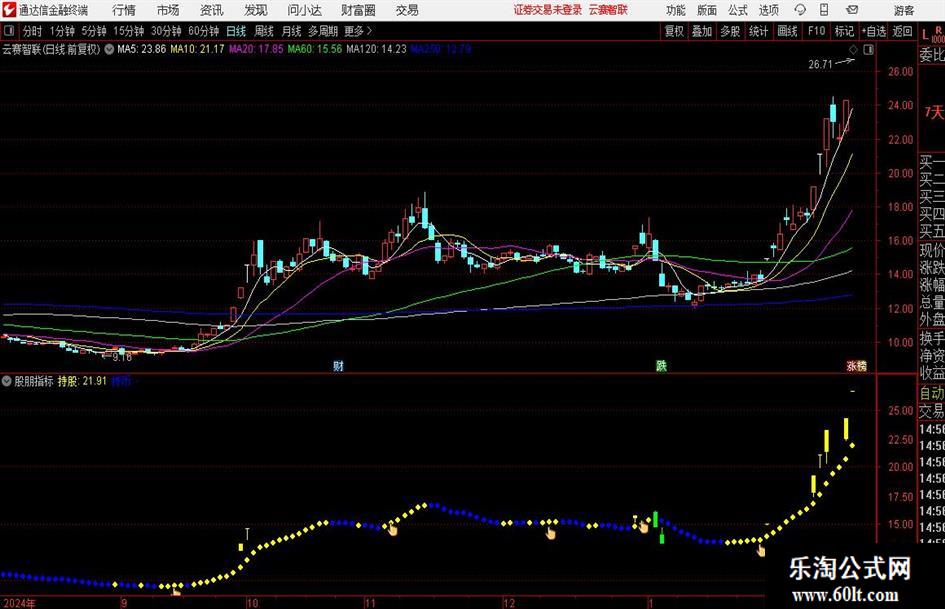Select the 多周期 multi-period tab
Screen dimensions: 945x609
pos(323,31)
